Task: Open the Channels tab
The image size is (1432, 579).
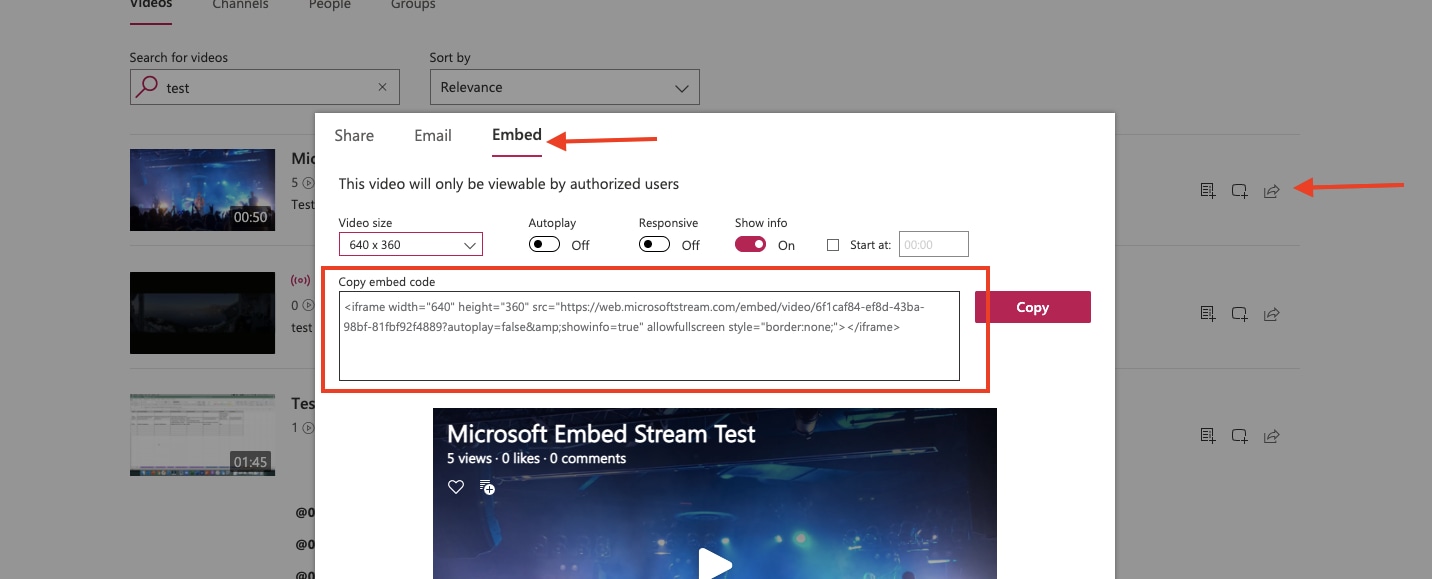Action: 240,5
